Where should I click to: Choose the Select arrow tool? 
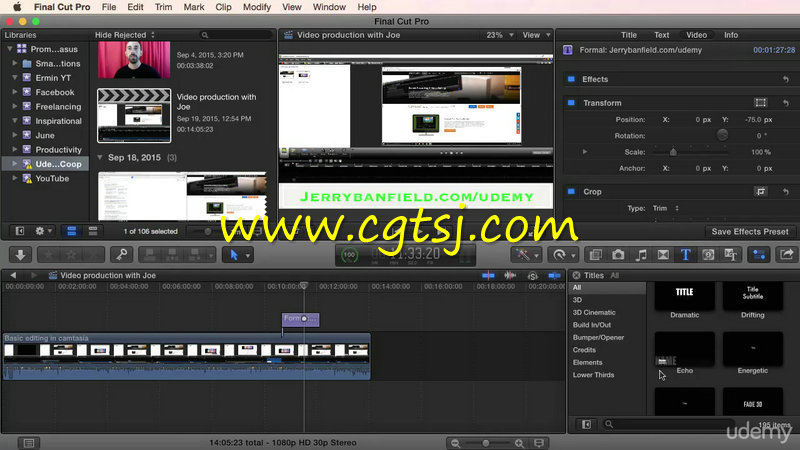point(234,255)
